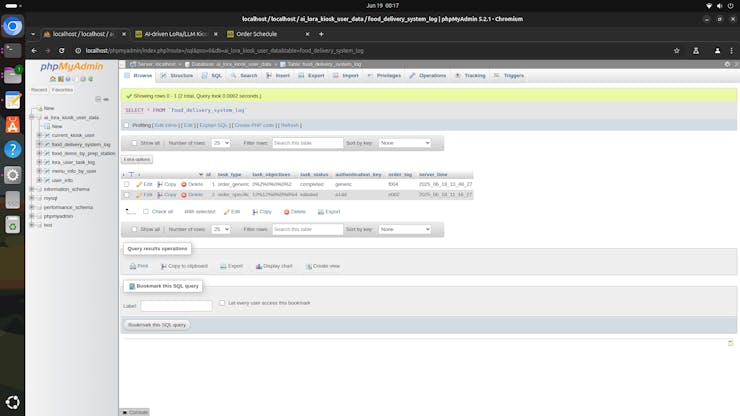Open the Chromium profile icon
The height and width of the screenshot is (416, 740).
717,51
